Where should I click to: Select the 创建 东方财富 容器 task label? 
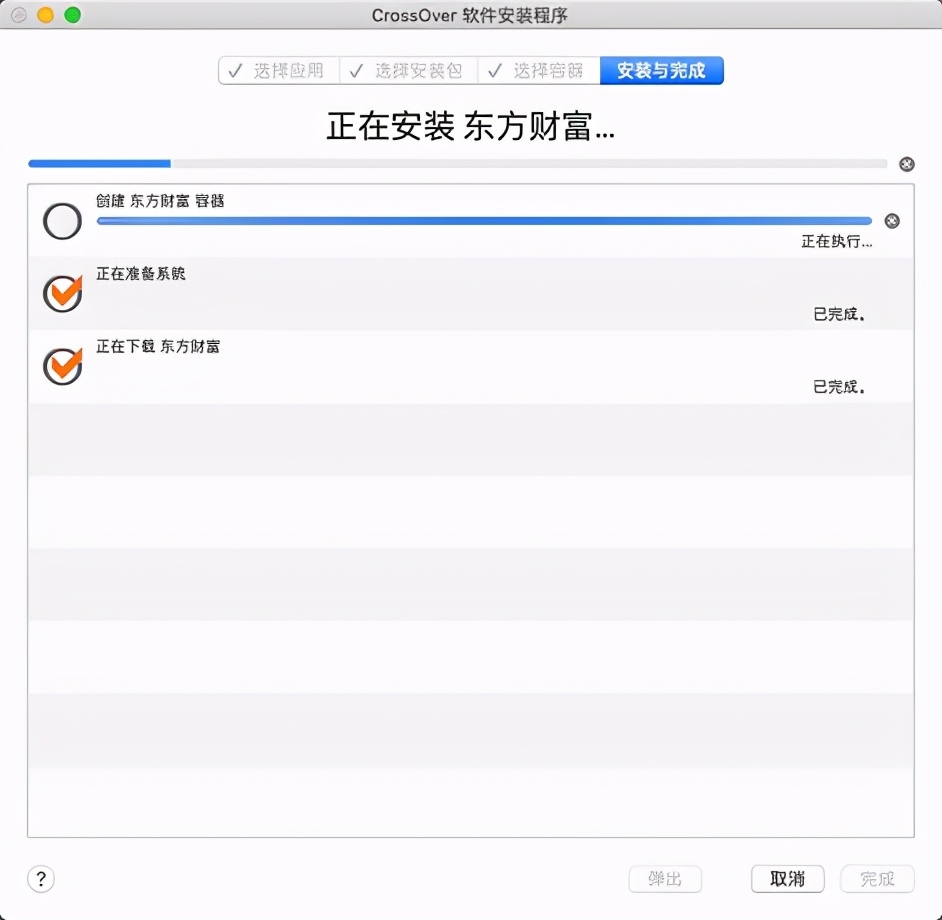tap(160, 201)
